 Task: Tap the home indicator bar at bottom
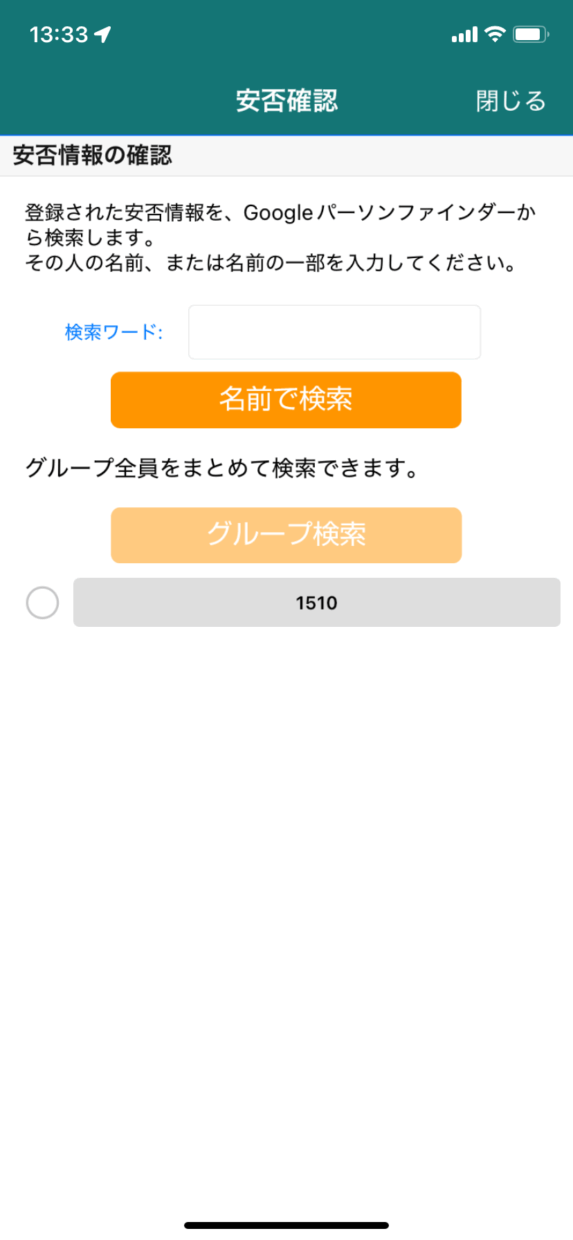286,1225
